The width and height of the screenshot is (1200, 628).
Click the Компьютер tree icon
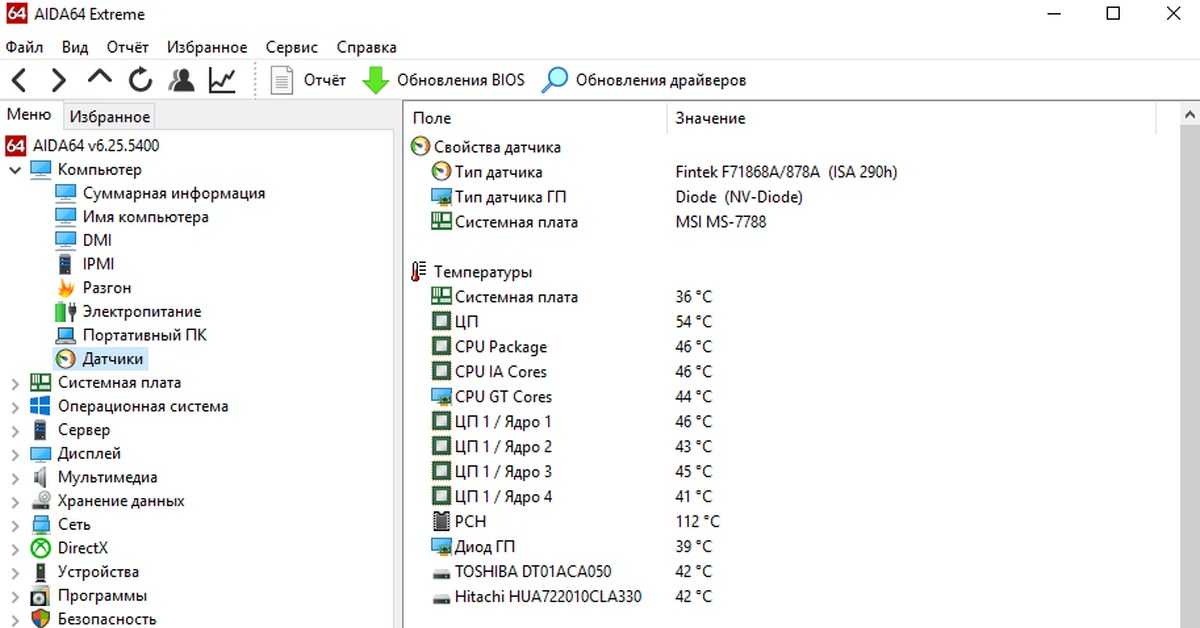coord(41,170)
